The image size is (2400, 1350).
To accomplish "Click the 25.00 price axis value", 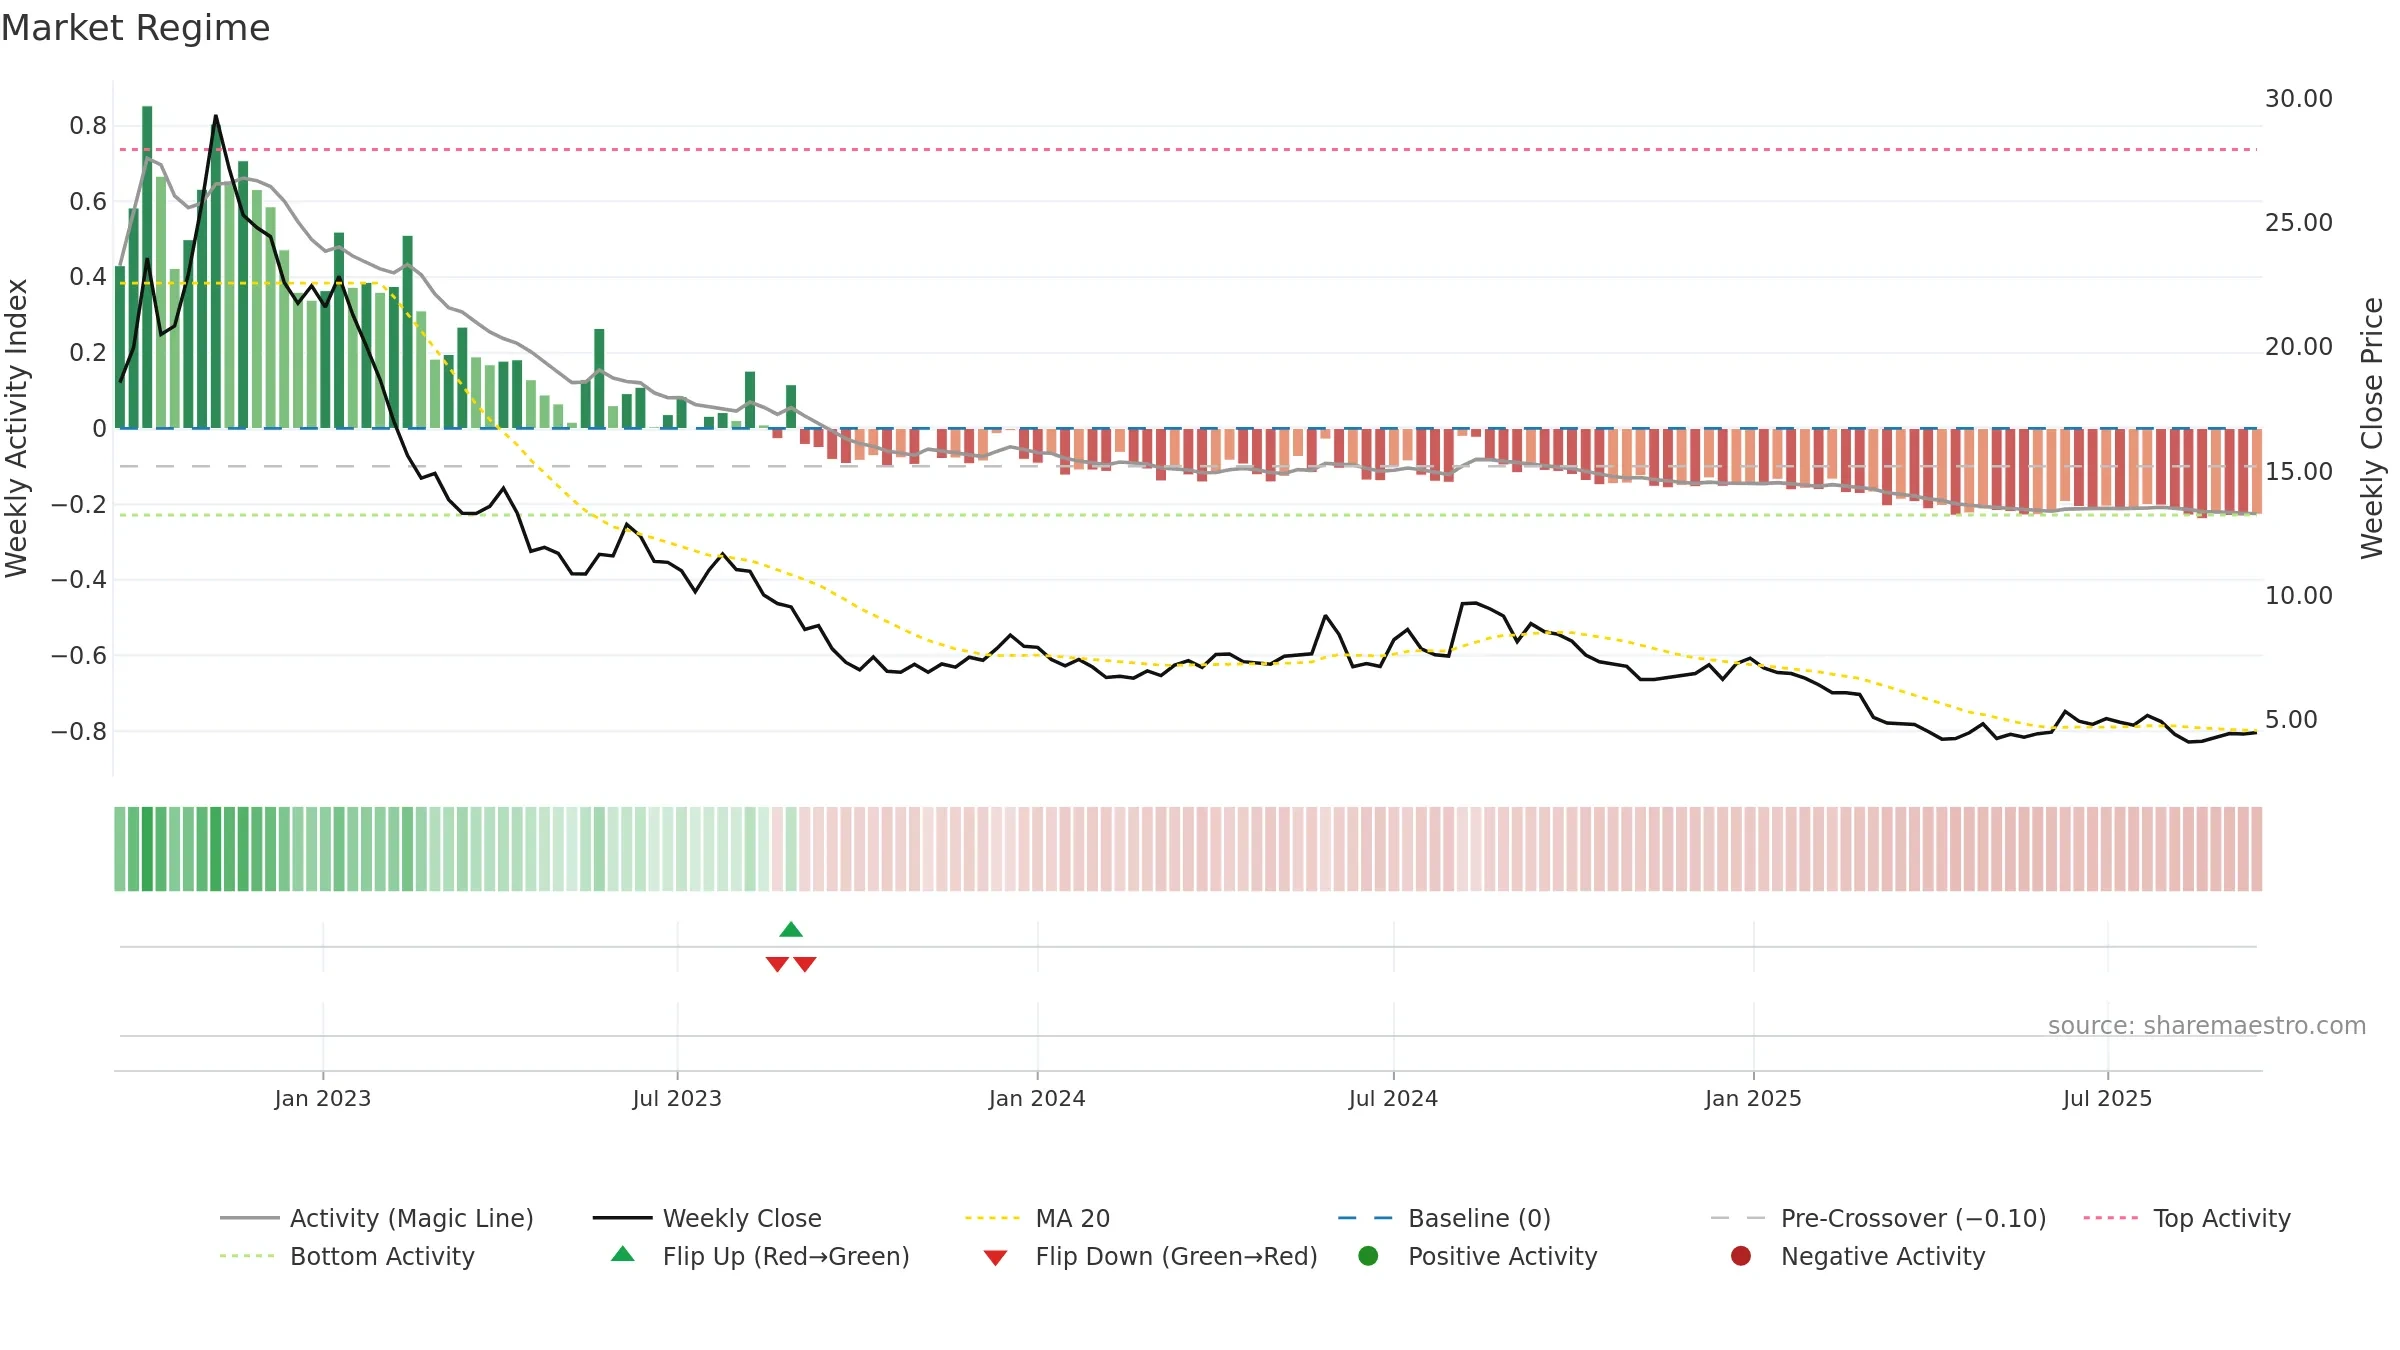I will click(x=2298, y=223).
